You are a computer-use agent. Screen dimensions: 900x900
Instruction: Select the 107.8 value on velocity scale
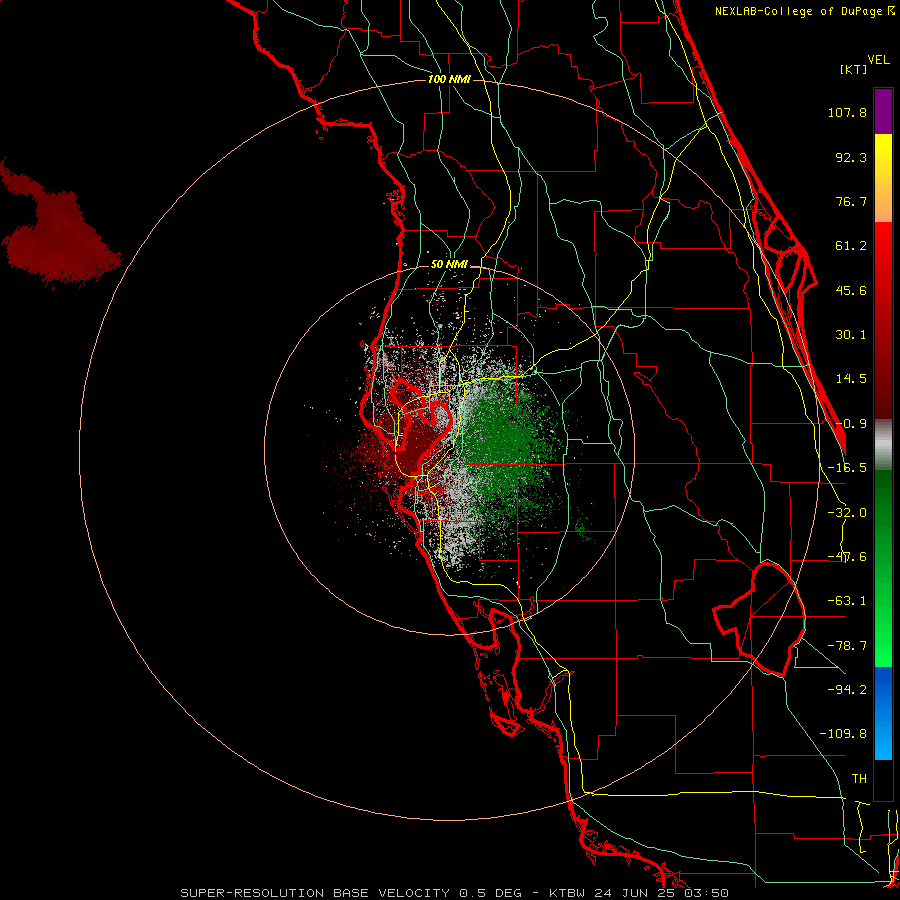point(847,112)
